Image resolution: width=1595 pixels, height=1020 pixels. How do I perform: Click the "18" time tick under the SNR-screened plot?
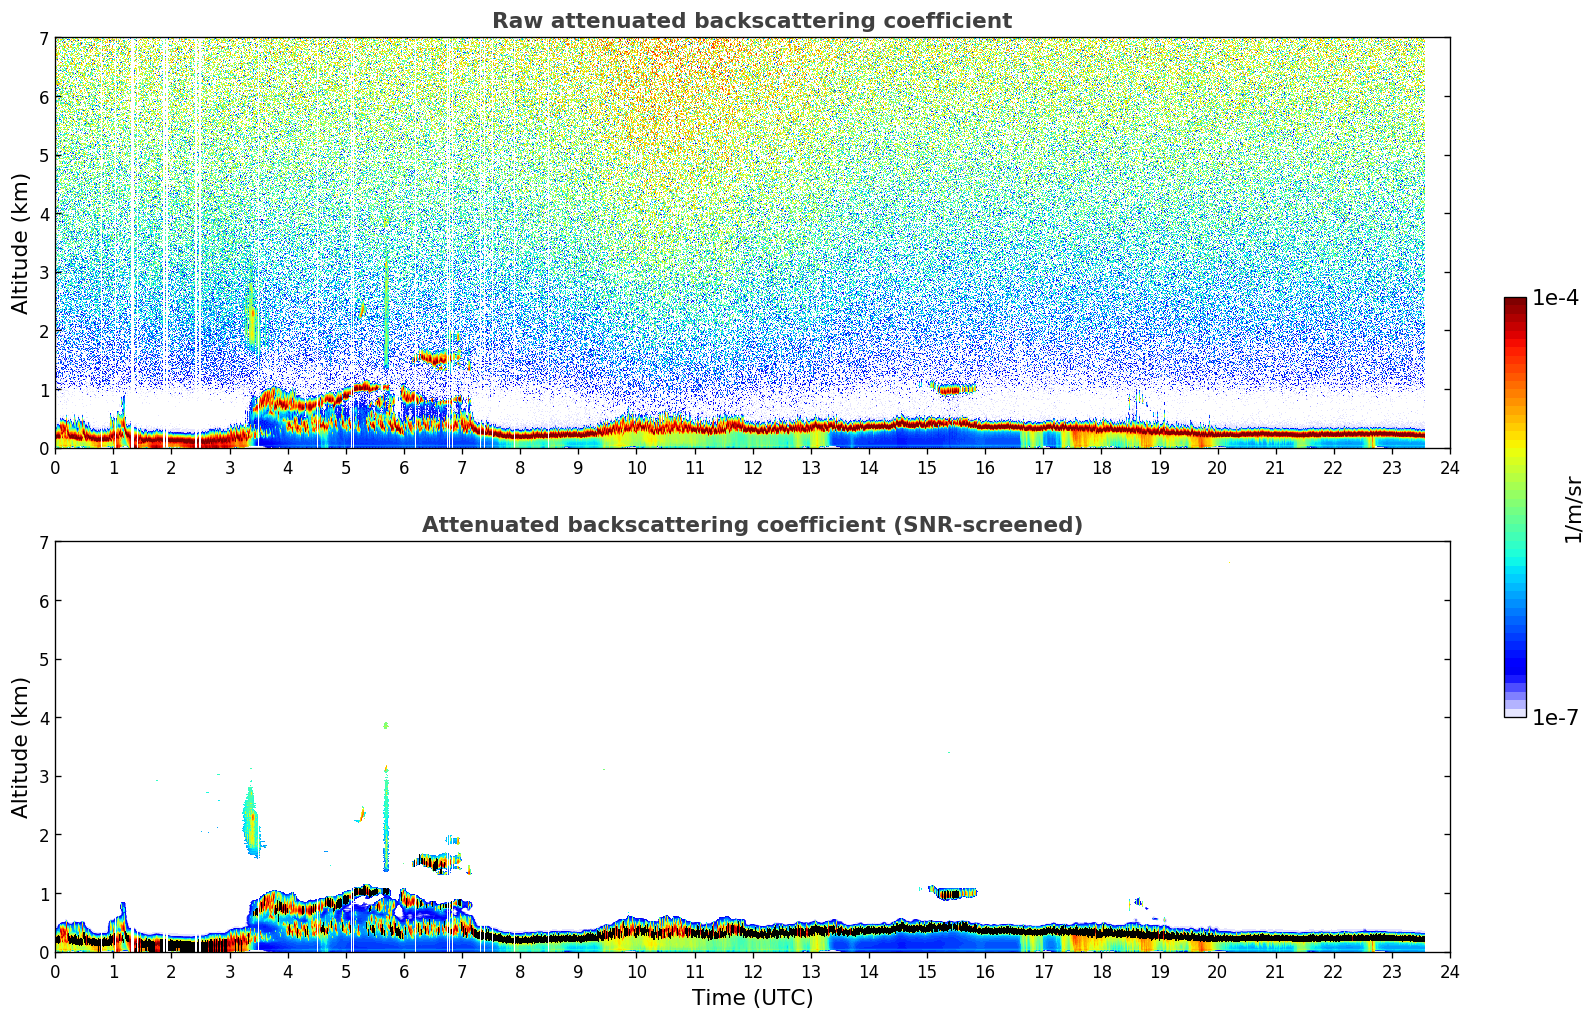click(x=1101, y=971)
